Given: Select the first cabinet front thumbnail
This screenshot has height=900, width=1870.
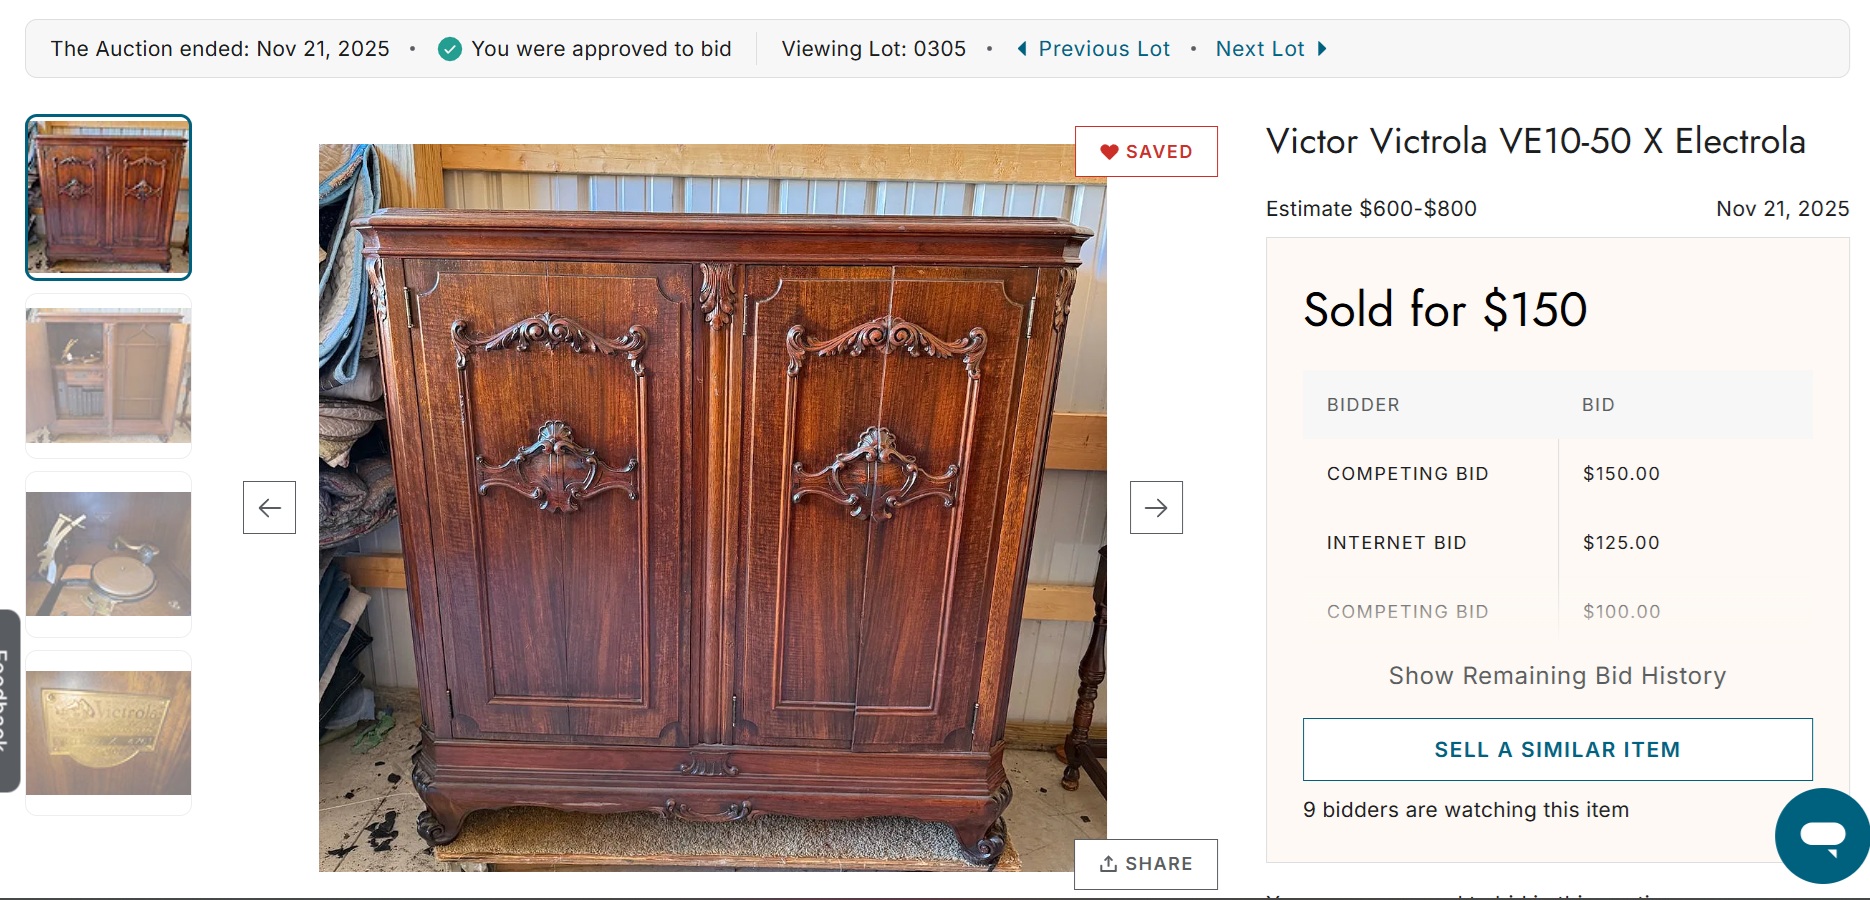Looking at the screenshot, I should tap(108, 197).
